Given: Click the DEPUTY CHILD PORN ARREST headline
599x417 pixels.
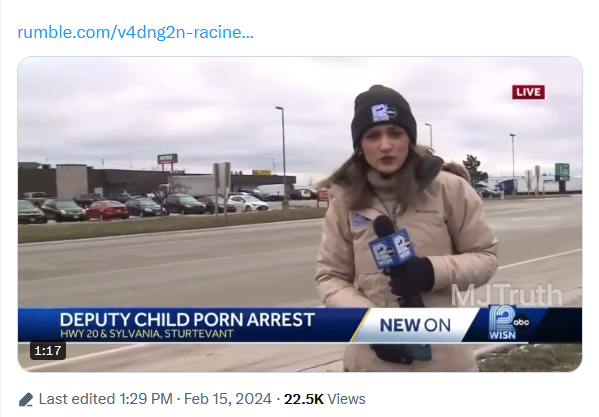Looking at the screenshot, I should pos(187,320).
